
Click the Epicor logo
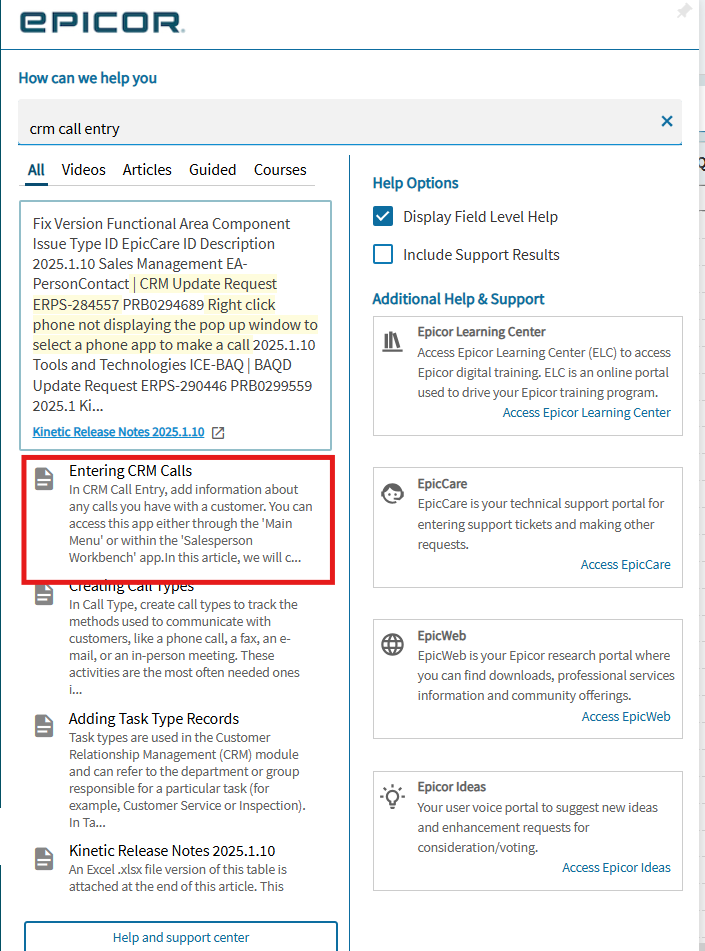[x=102, y=22]
